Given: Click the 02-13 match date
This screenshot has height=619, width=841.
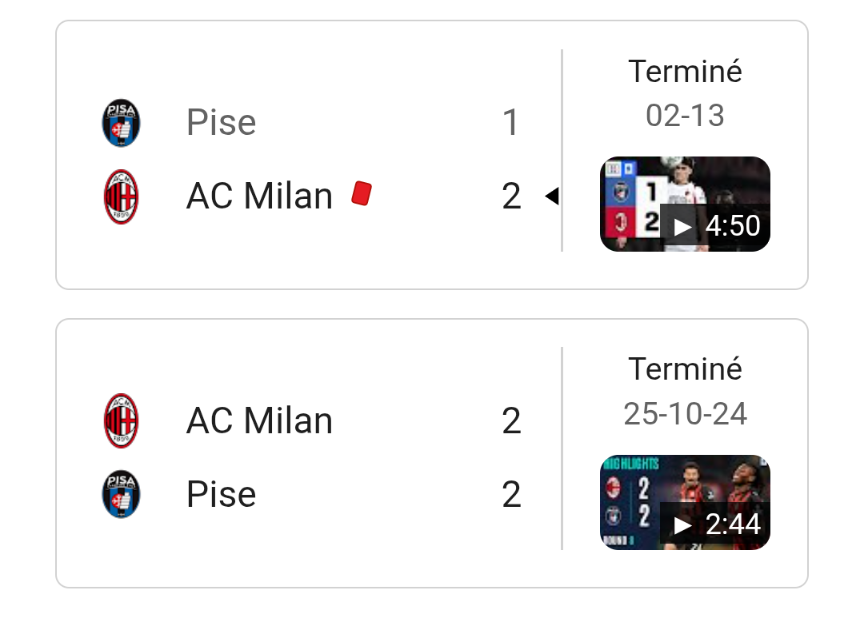Looking at the screenshot, I should (685, 115).
